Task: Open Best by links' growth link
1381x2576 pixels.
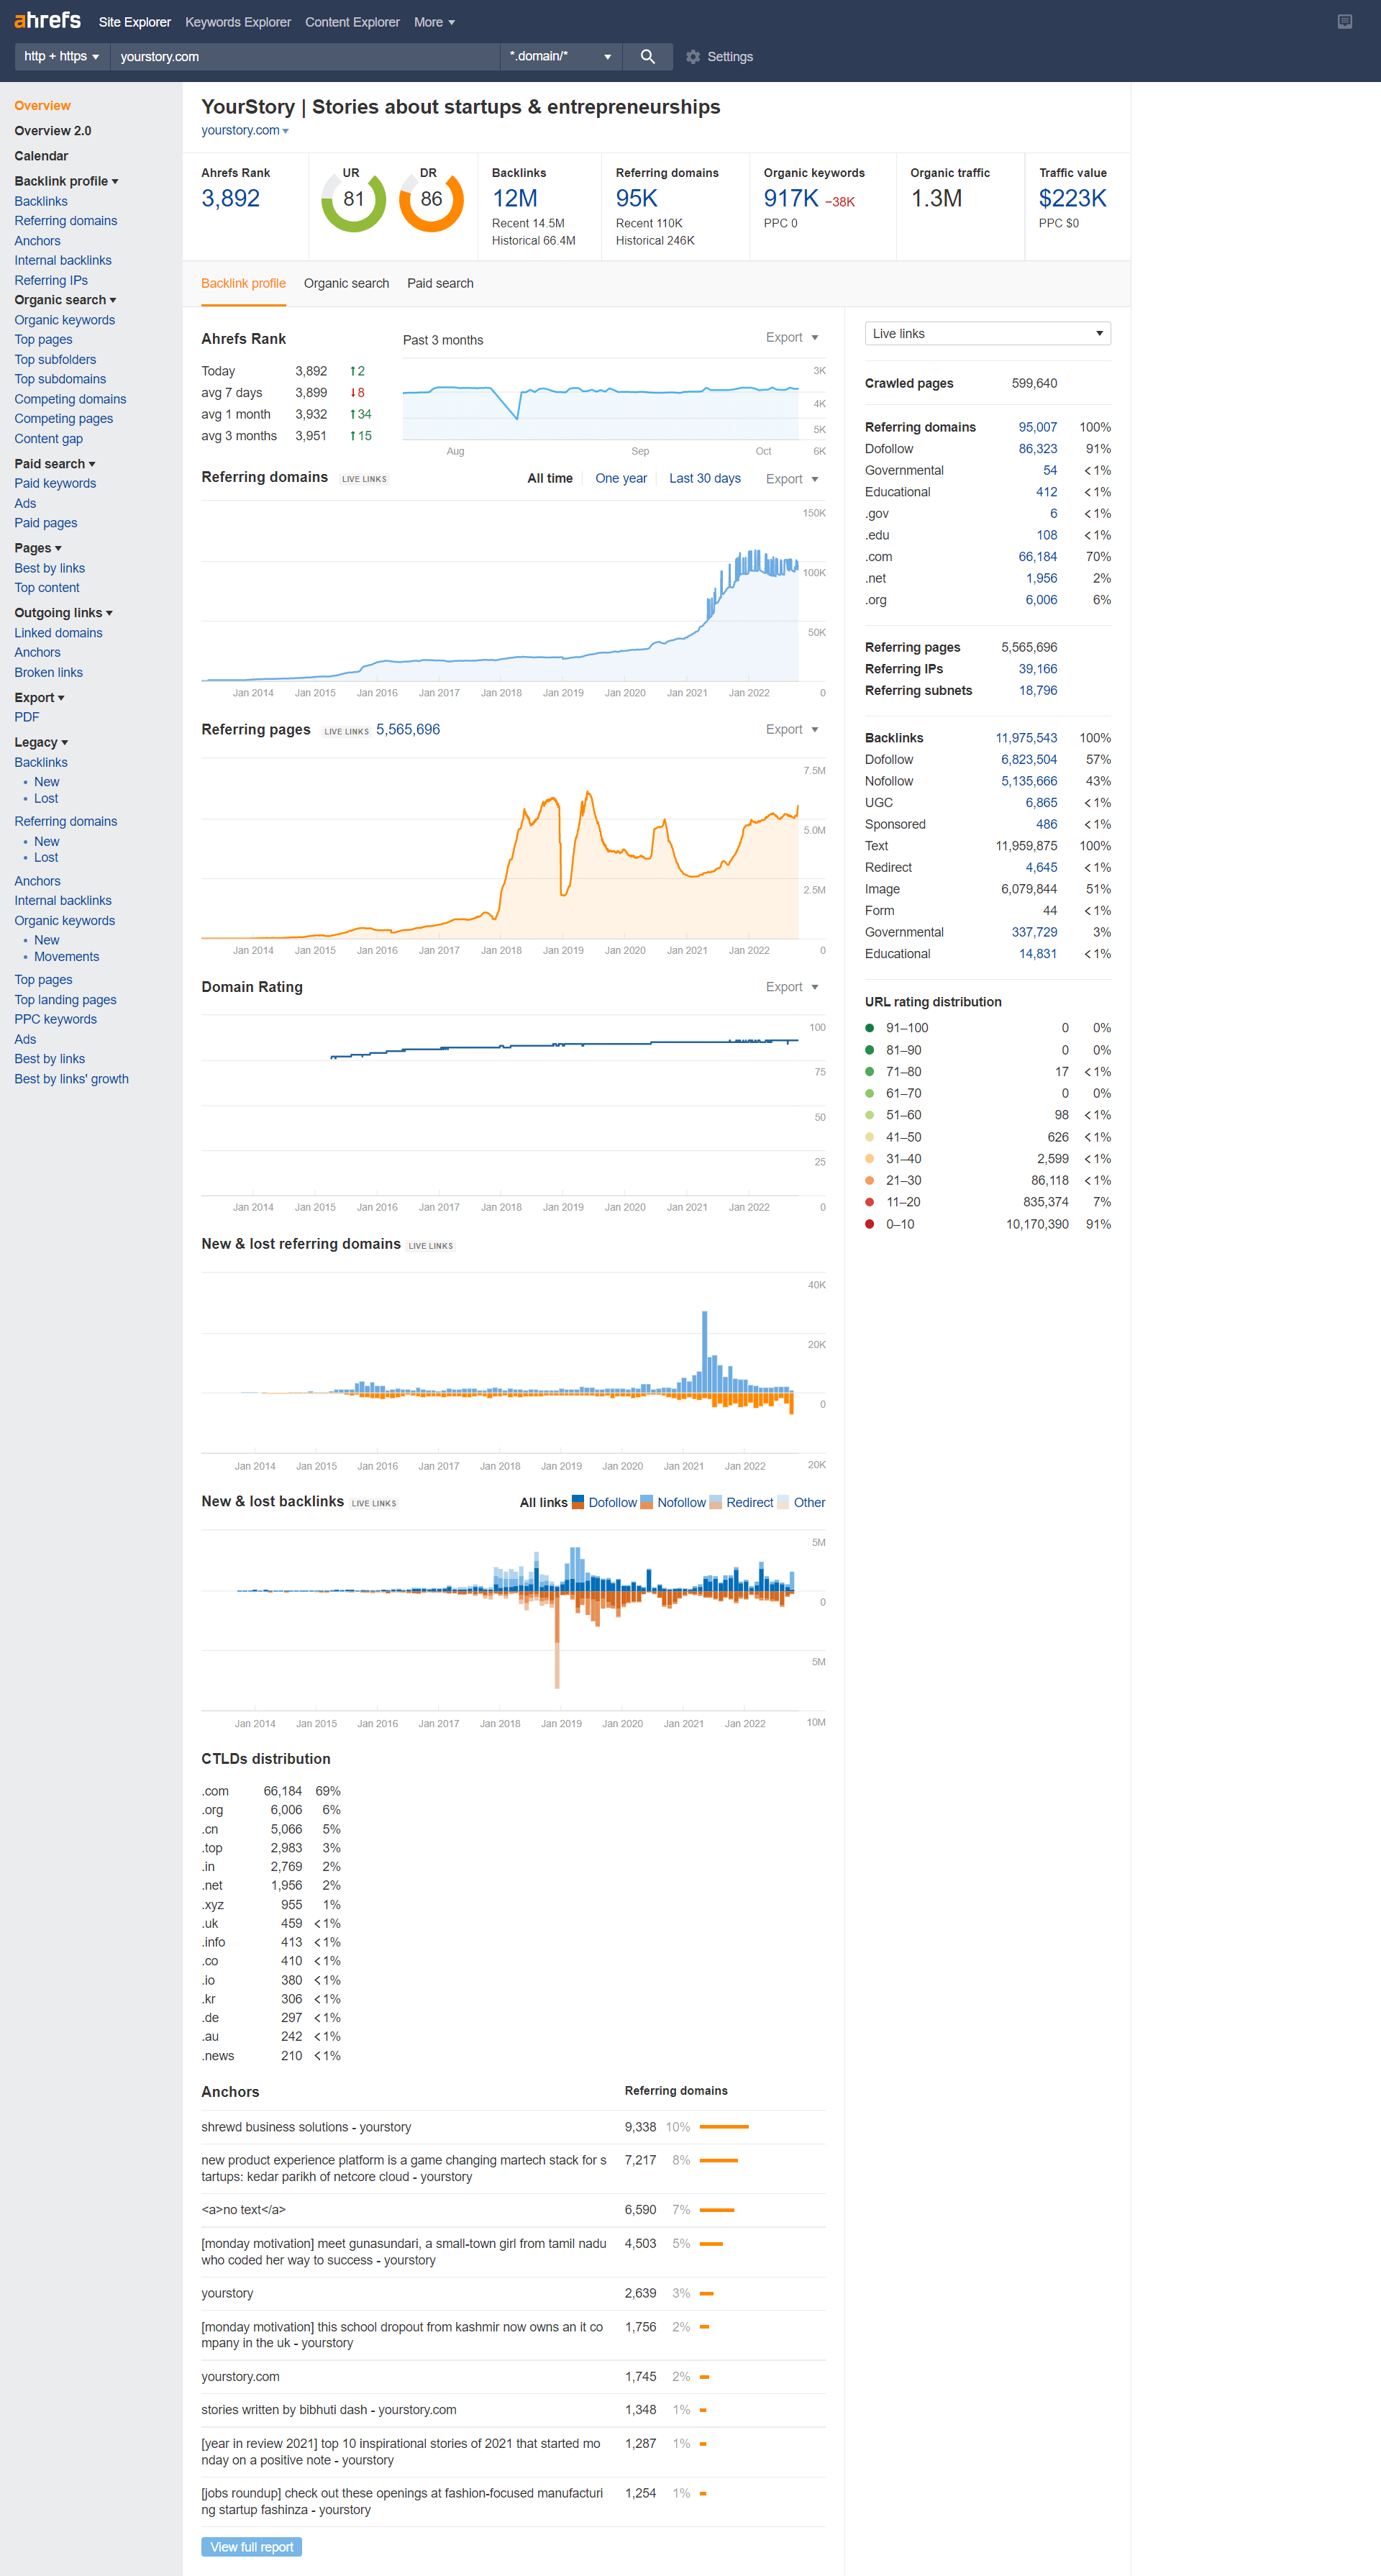Action: click(x=71, y=1079)
